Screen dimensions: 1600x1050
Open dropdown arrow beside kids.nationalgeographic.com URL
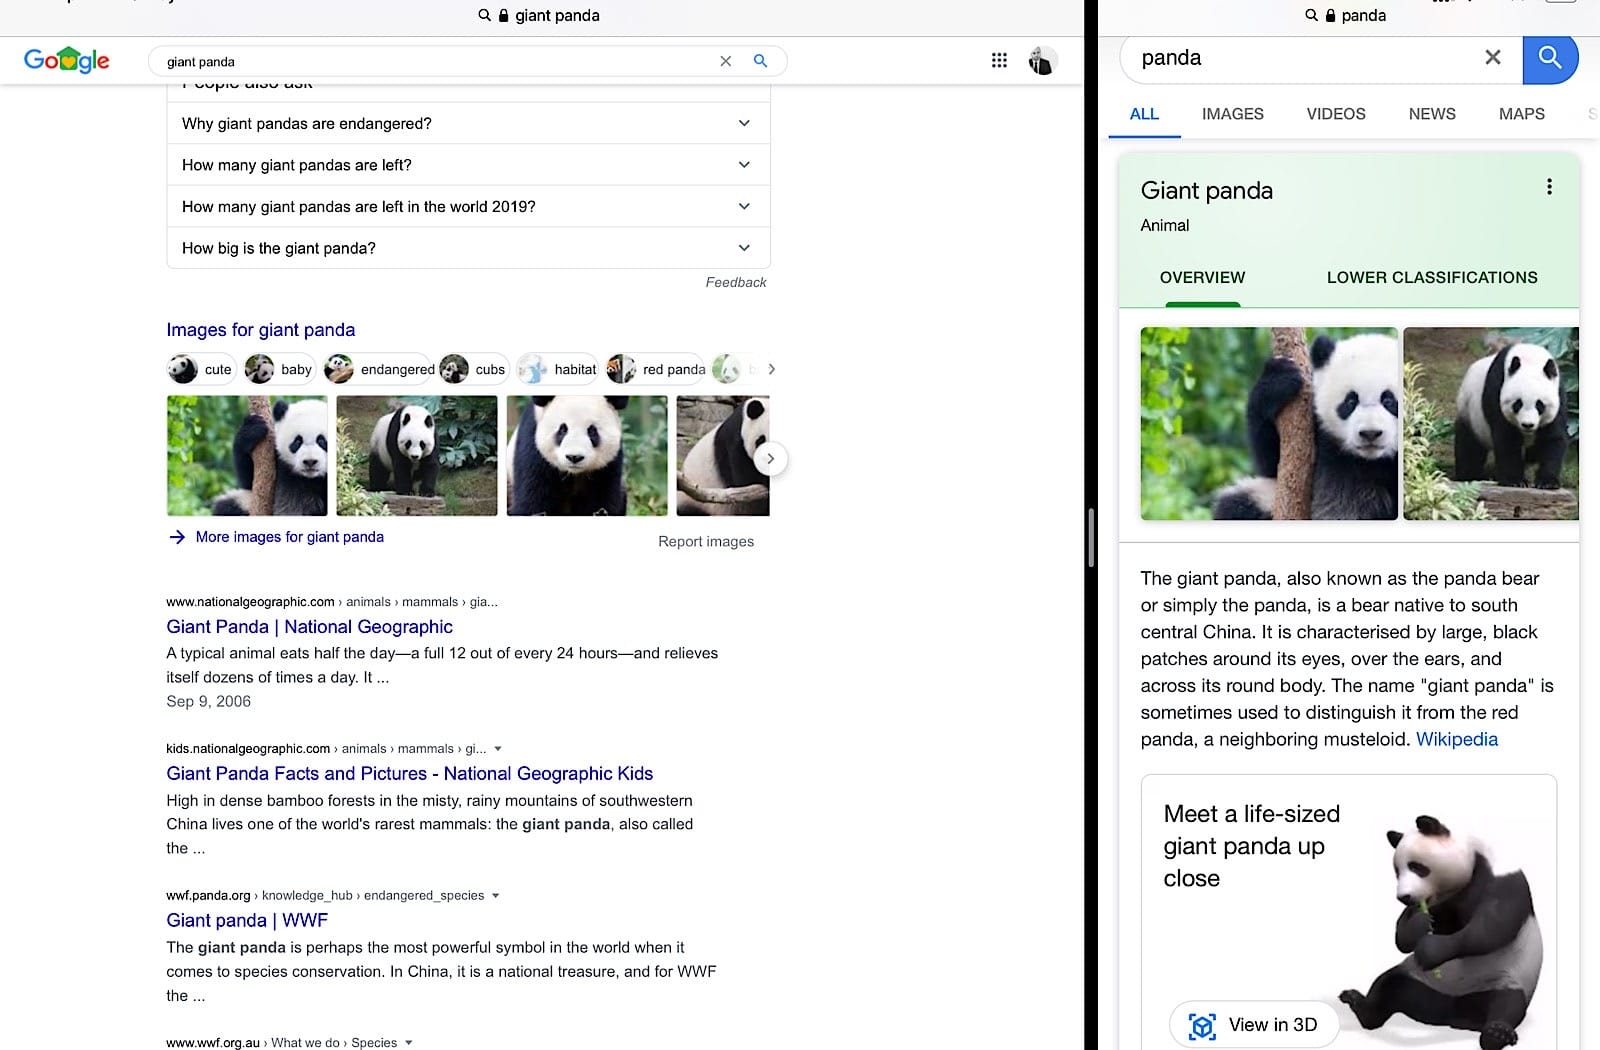click(498, 749)
